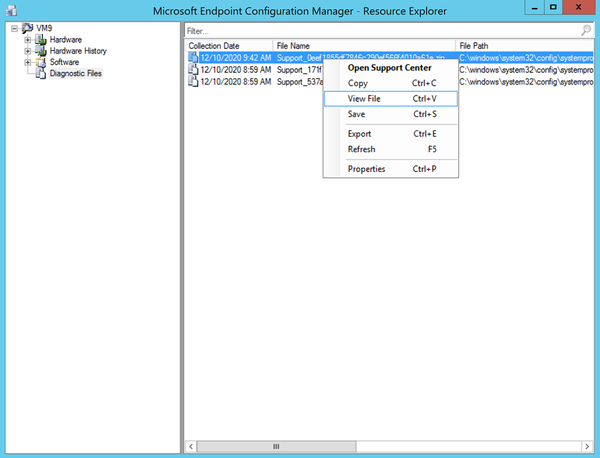Select the Hardware History label
This screenshot has height=458, width=600.
[78, 51]
